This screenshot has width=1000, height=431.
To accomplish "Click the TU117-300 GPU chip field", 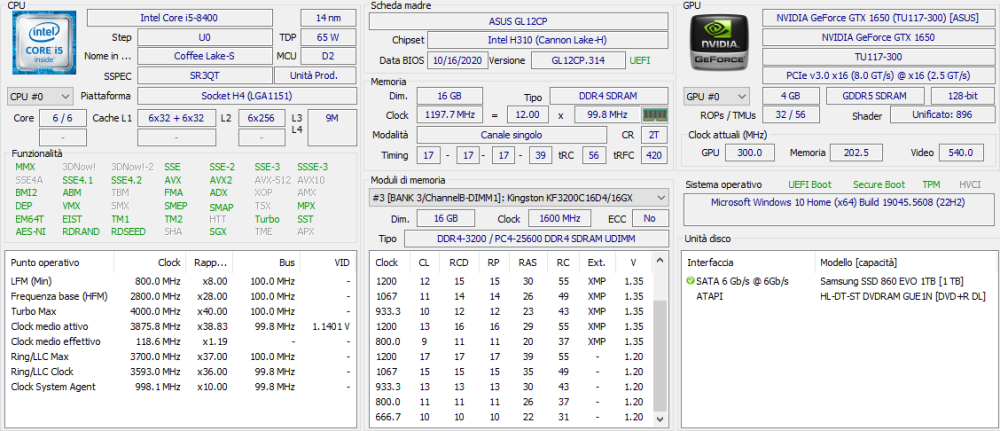I will coord(878,57).
